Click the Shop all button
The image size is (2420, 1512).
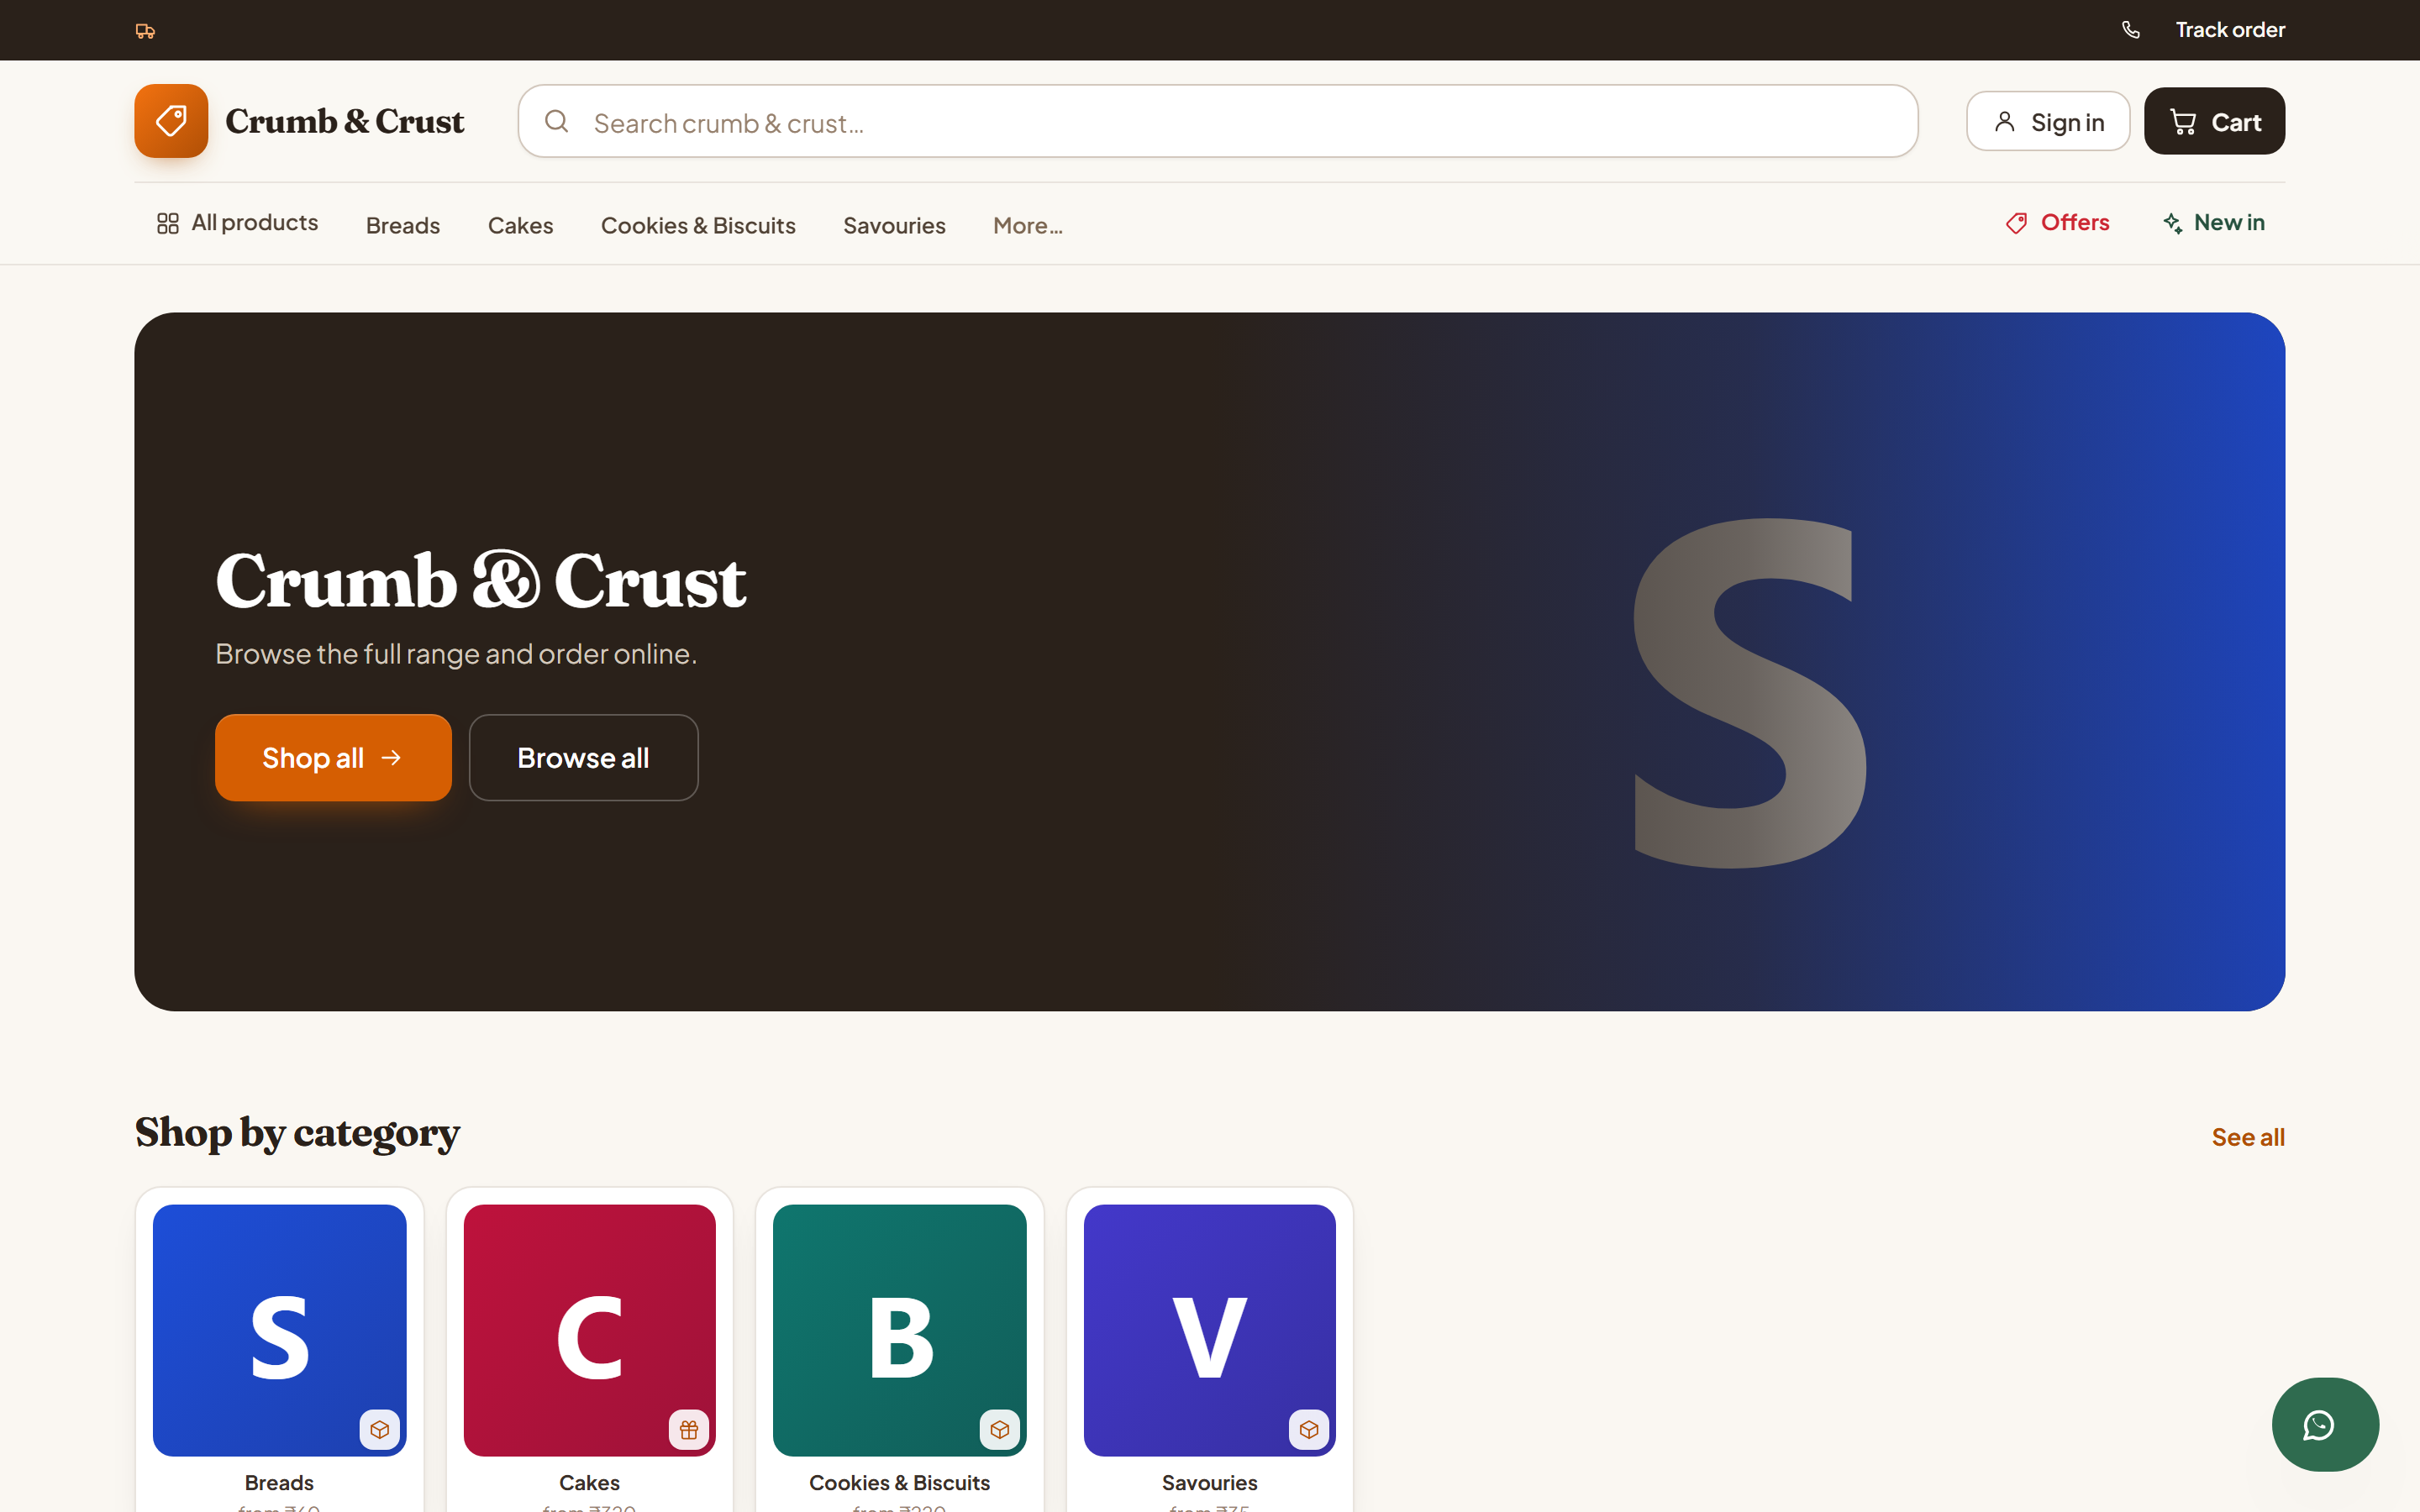coord(333,757)
